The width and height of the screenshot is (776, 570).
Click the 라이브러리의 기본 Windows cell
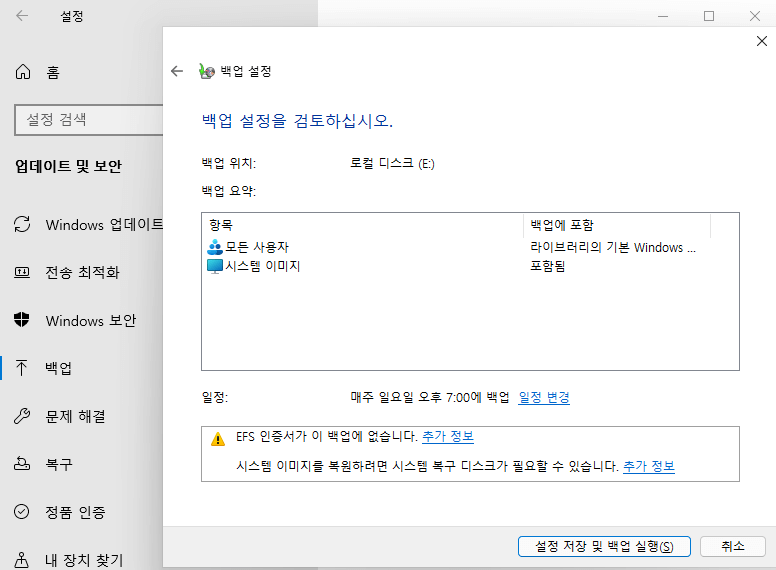click(x=613, y=247)
